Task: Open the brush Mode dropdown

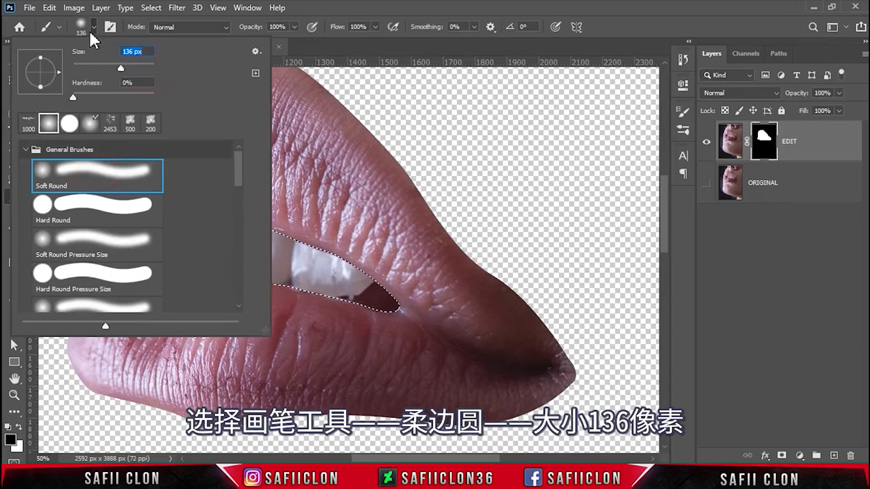Action: (x=190, y=27)
